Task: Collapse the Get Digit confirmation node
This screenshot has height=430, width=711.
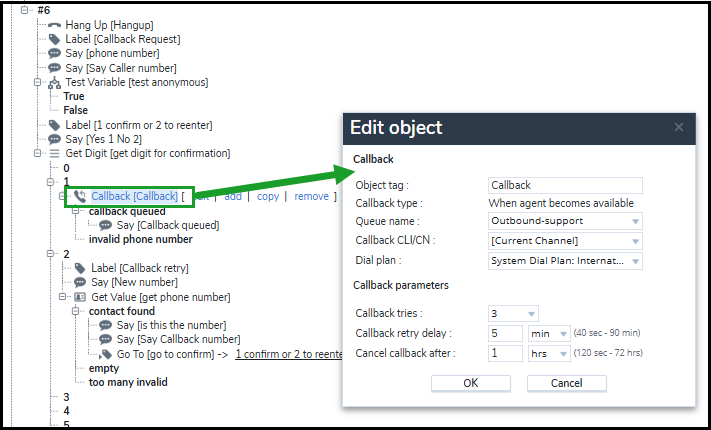Action: click(x=38, y=153)
